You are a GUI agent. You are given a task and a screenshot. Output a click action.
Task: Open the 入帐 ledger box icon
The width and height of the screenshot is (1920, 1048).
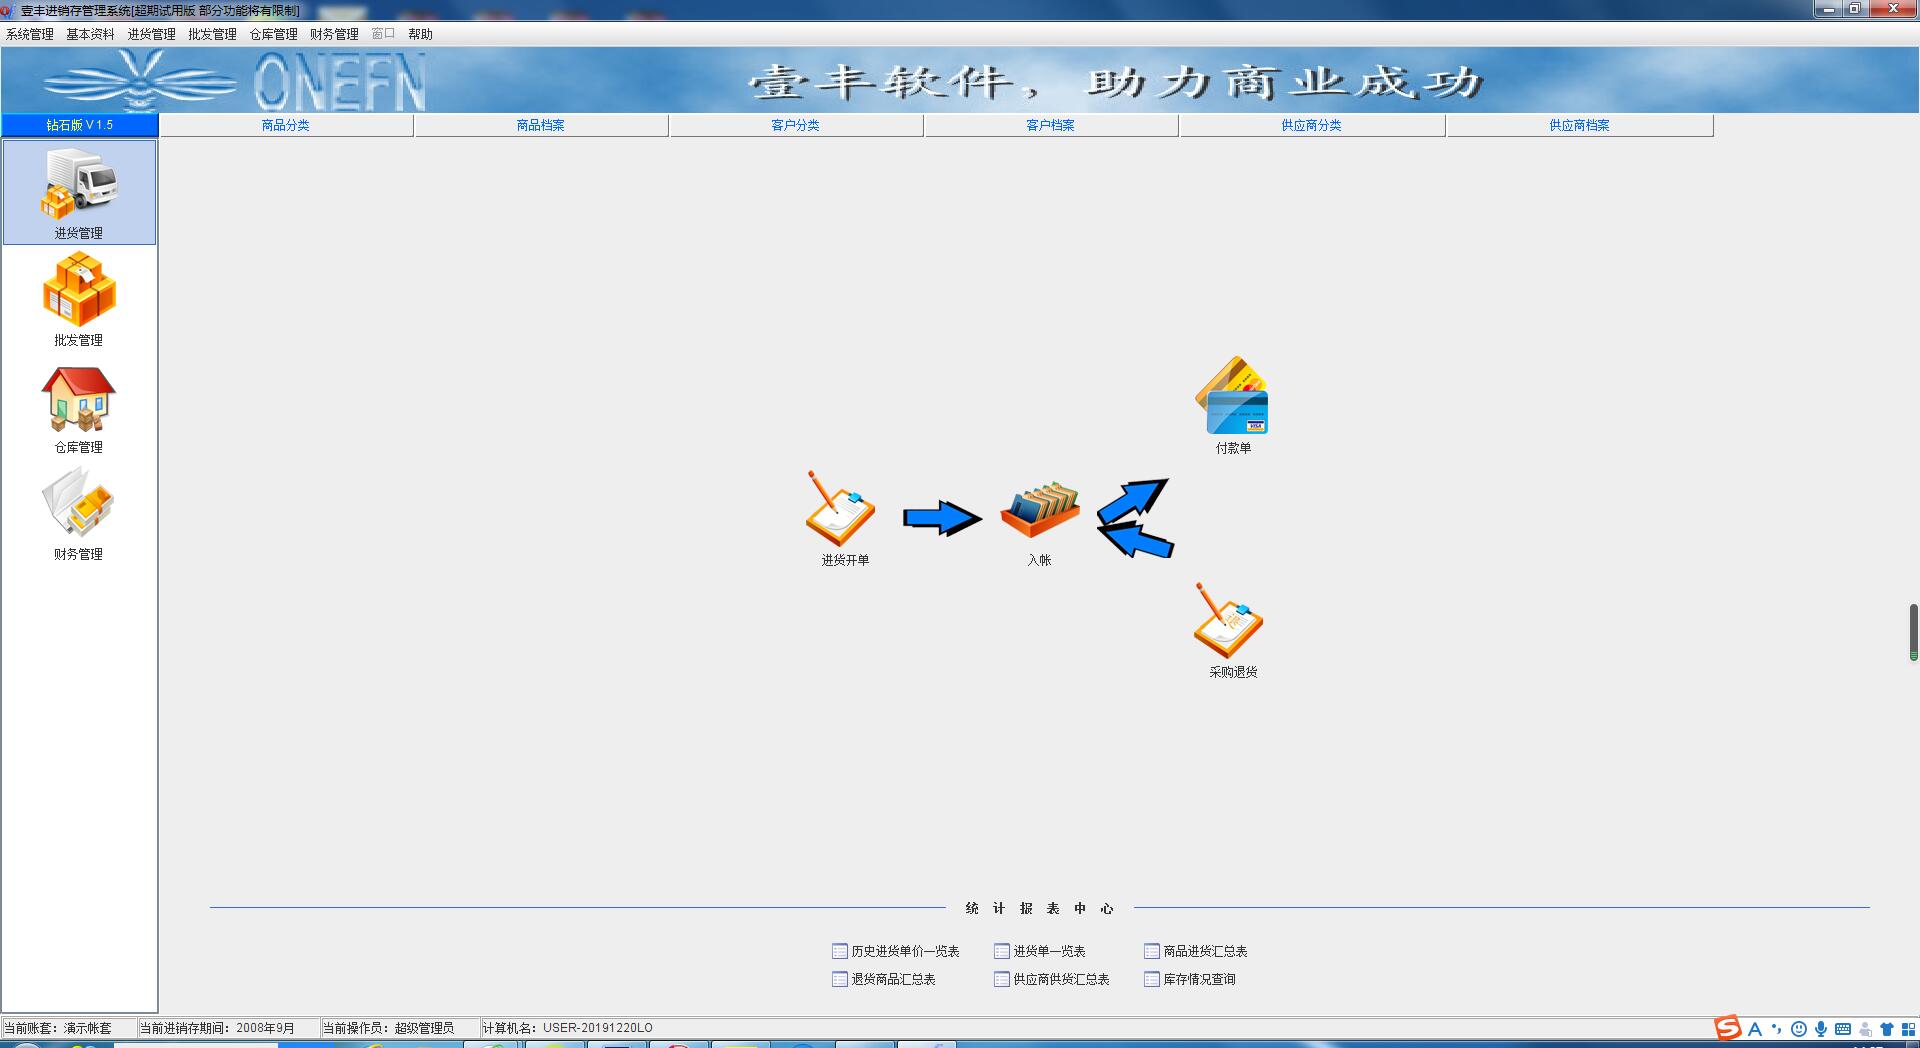point(1040,523)
